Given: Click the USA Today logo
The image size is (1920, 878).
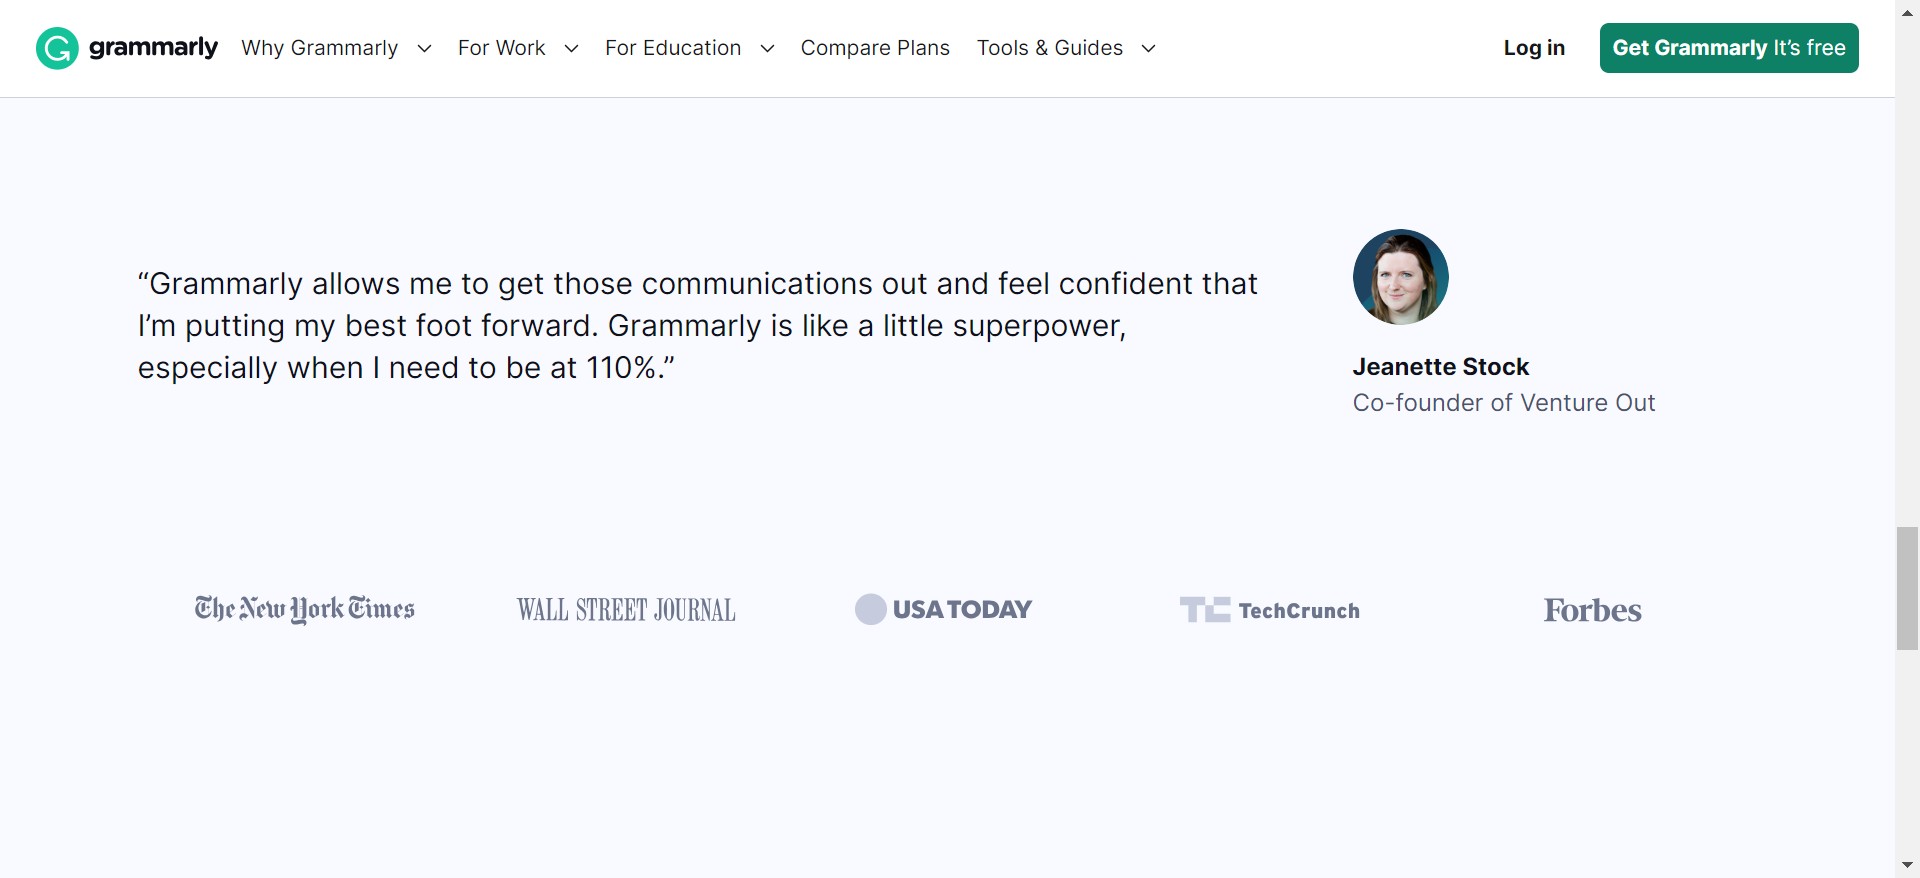Looking at the screenshot, I should tap(943, 609).
